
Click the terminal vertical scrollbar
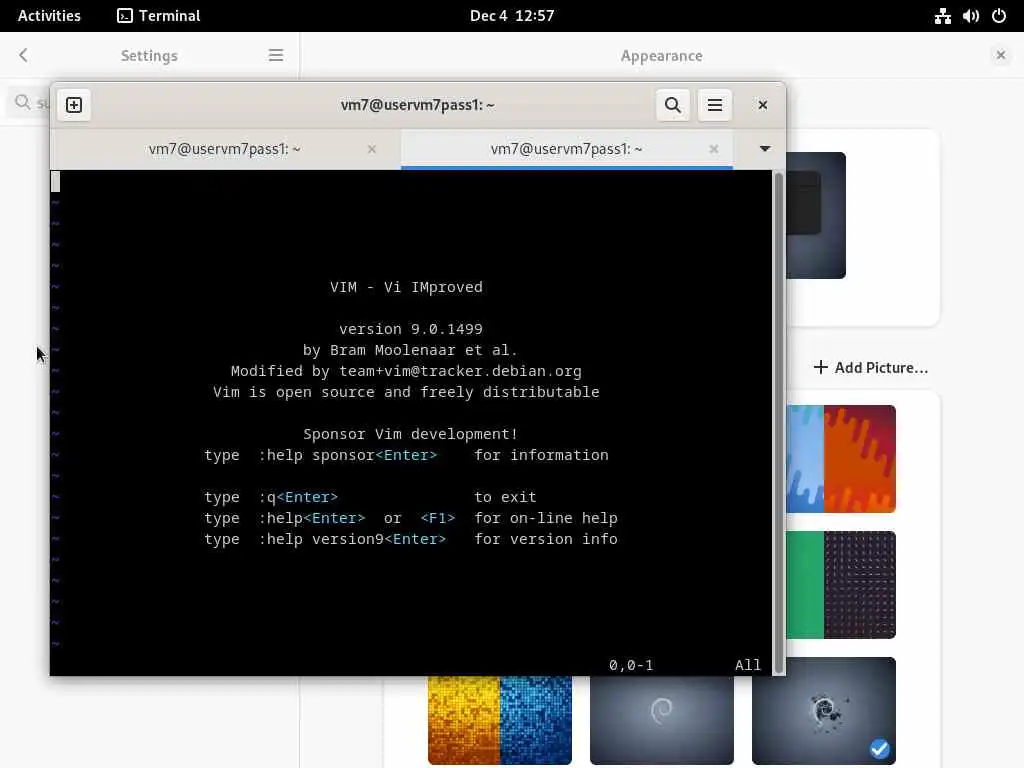pos(778,423)
